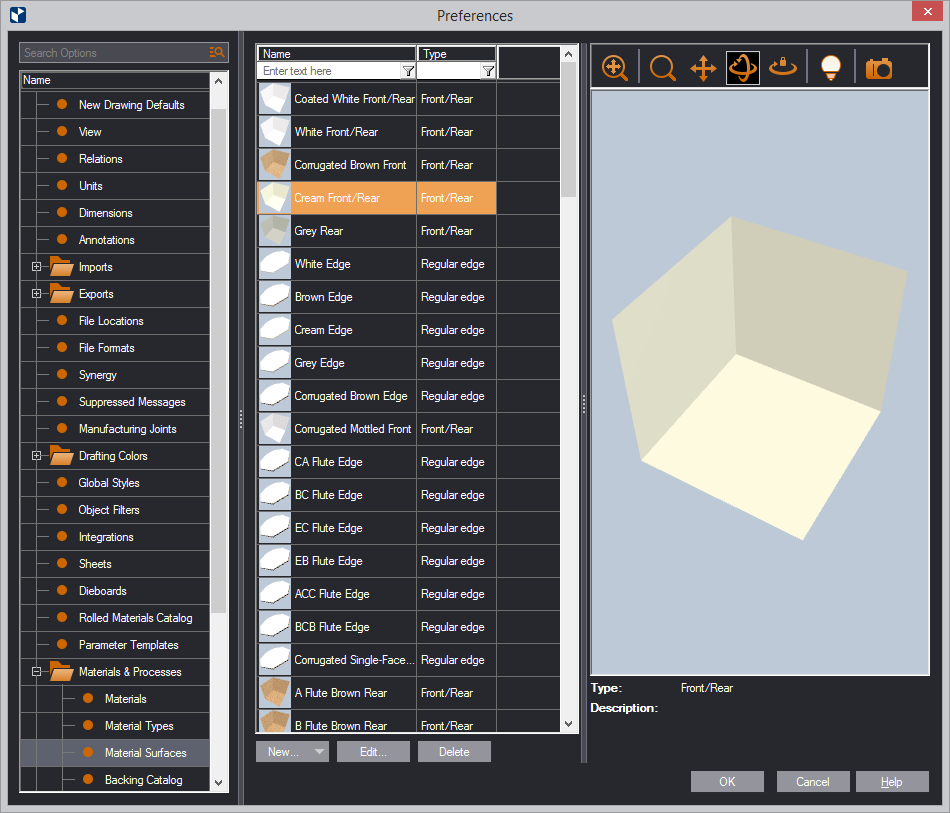
Task: Click the Name filter text field
Action: 330,71
